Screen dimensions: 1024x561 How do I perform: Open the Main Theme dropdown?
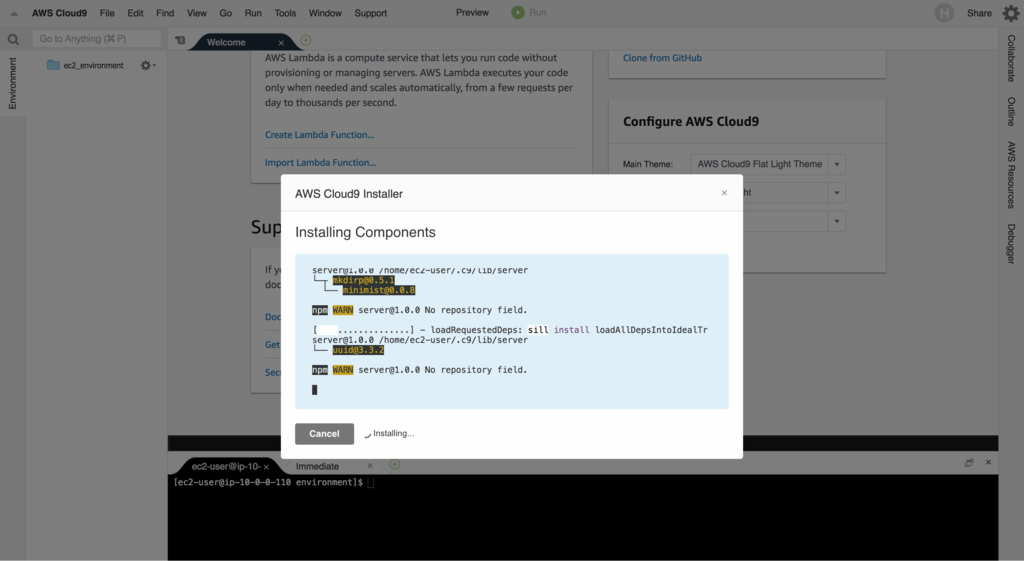pyautogui.click(x=767, y=164)
